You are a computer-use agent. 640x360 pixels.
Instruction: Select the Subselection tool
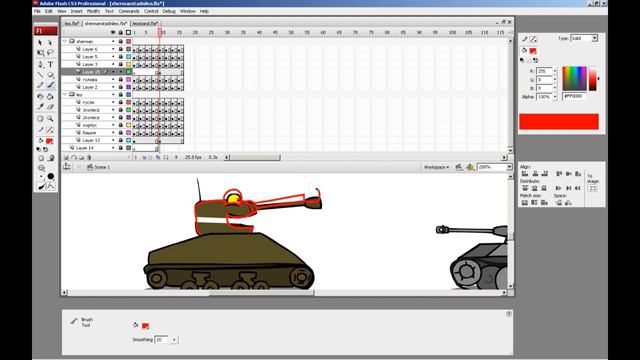click(50, 42)
